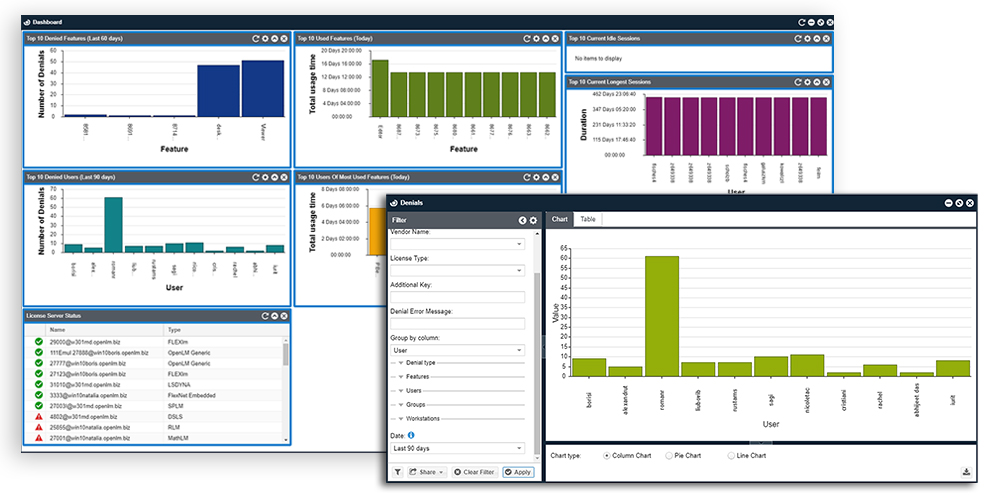Open the Group by column dropdown

pos(457,350)
